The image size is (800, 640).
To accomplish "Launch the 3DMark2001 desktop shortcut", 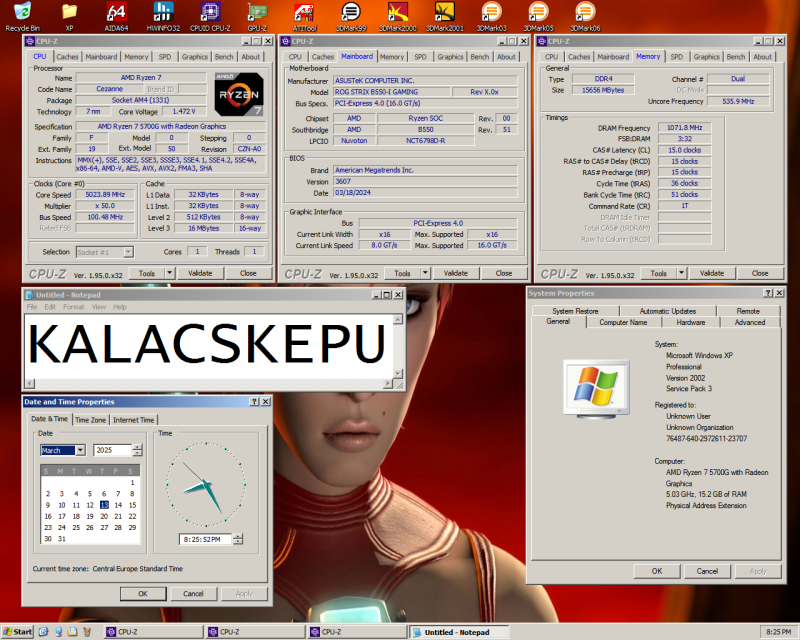I will tap(445, 16).
